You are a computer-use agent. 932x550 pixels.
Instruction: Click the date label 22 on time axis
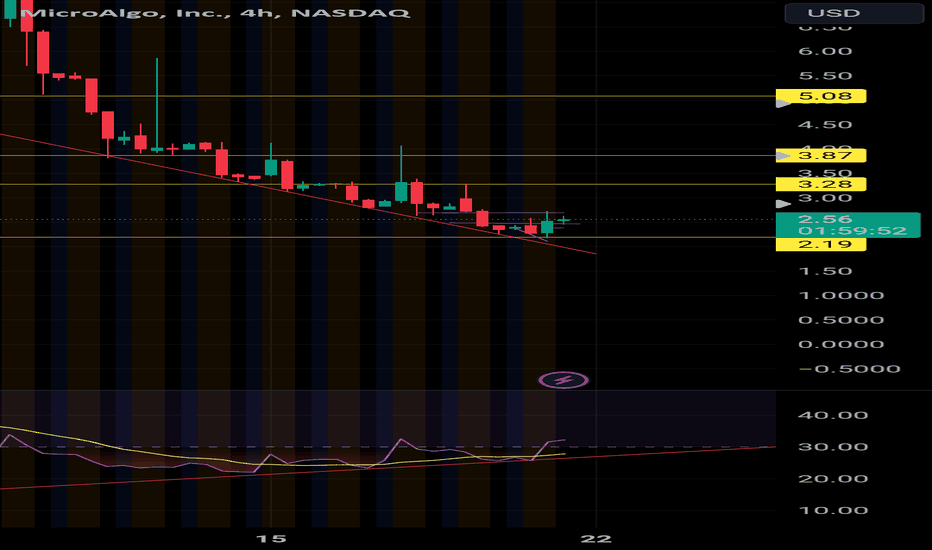pyautogui.click(x=596, y=539)
